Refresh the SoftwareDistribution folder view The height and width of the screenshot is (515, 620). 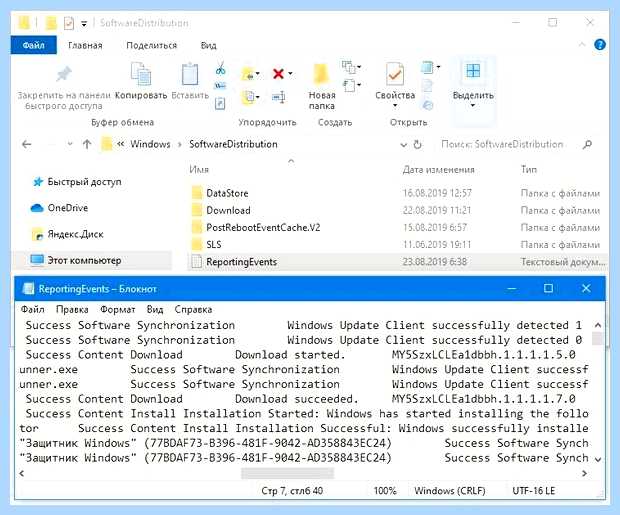point(418,144)
